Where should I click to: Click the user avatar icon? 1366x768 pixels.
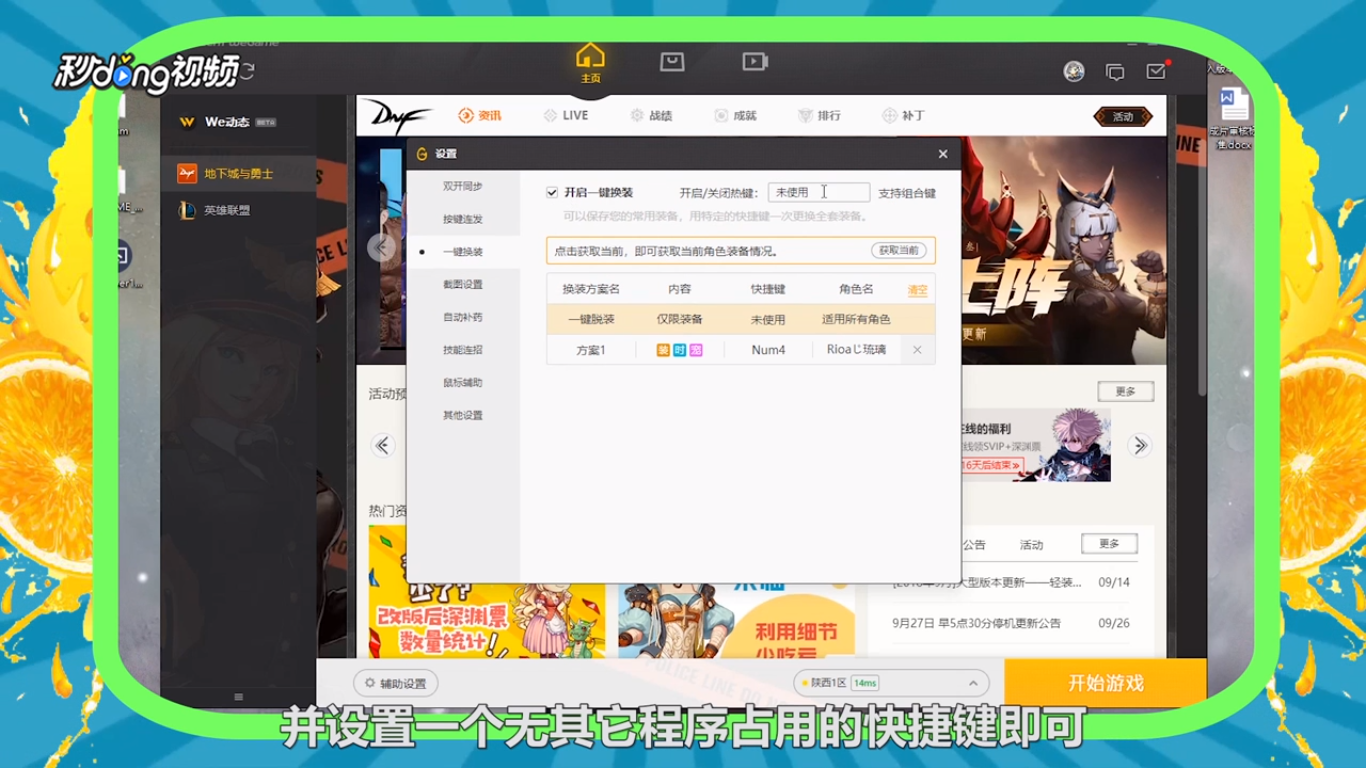click(1074, 71)
